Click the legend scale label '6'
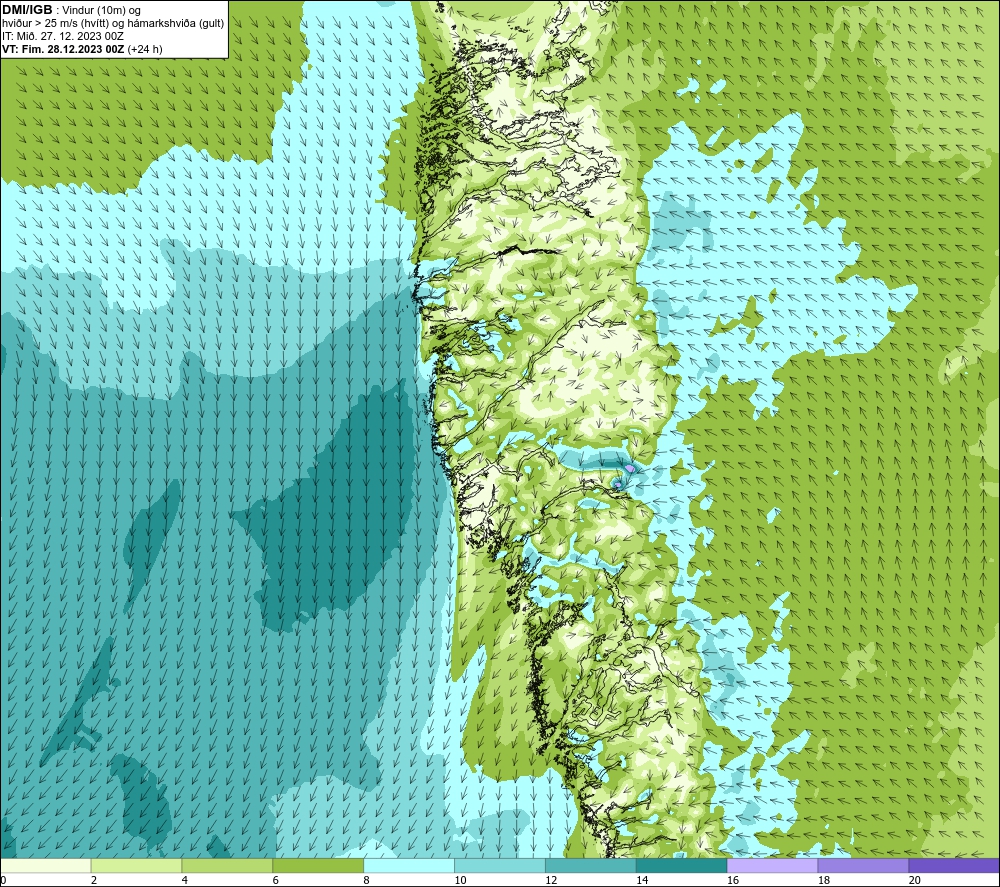Viewport: 1000px width, 887px height. click(x=276, y=880)
